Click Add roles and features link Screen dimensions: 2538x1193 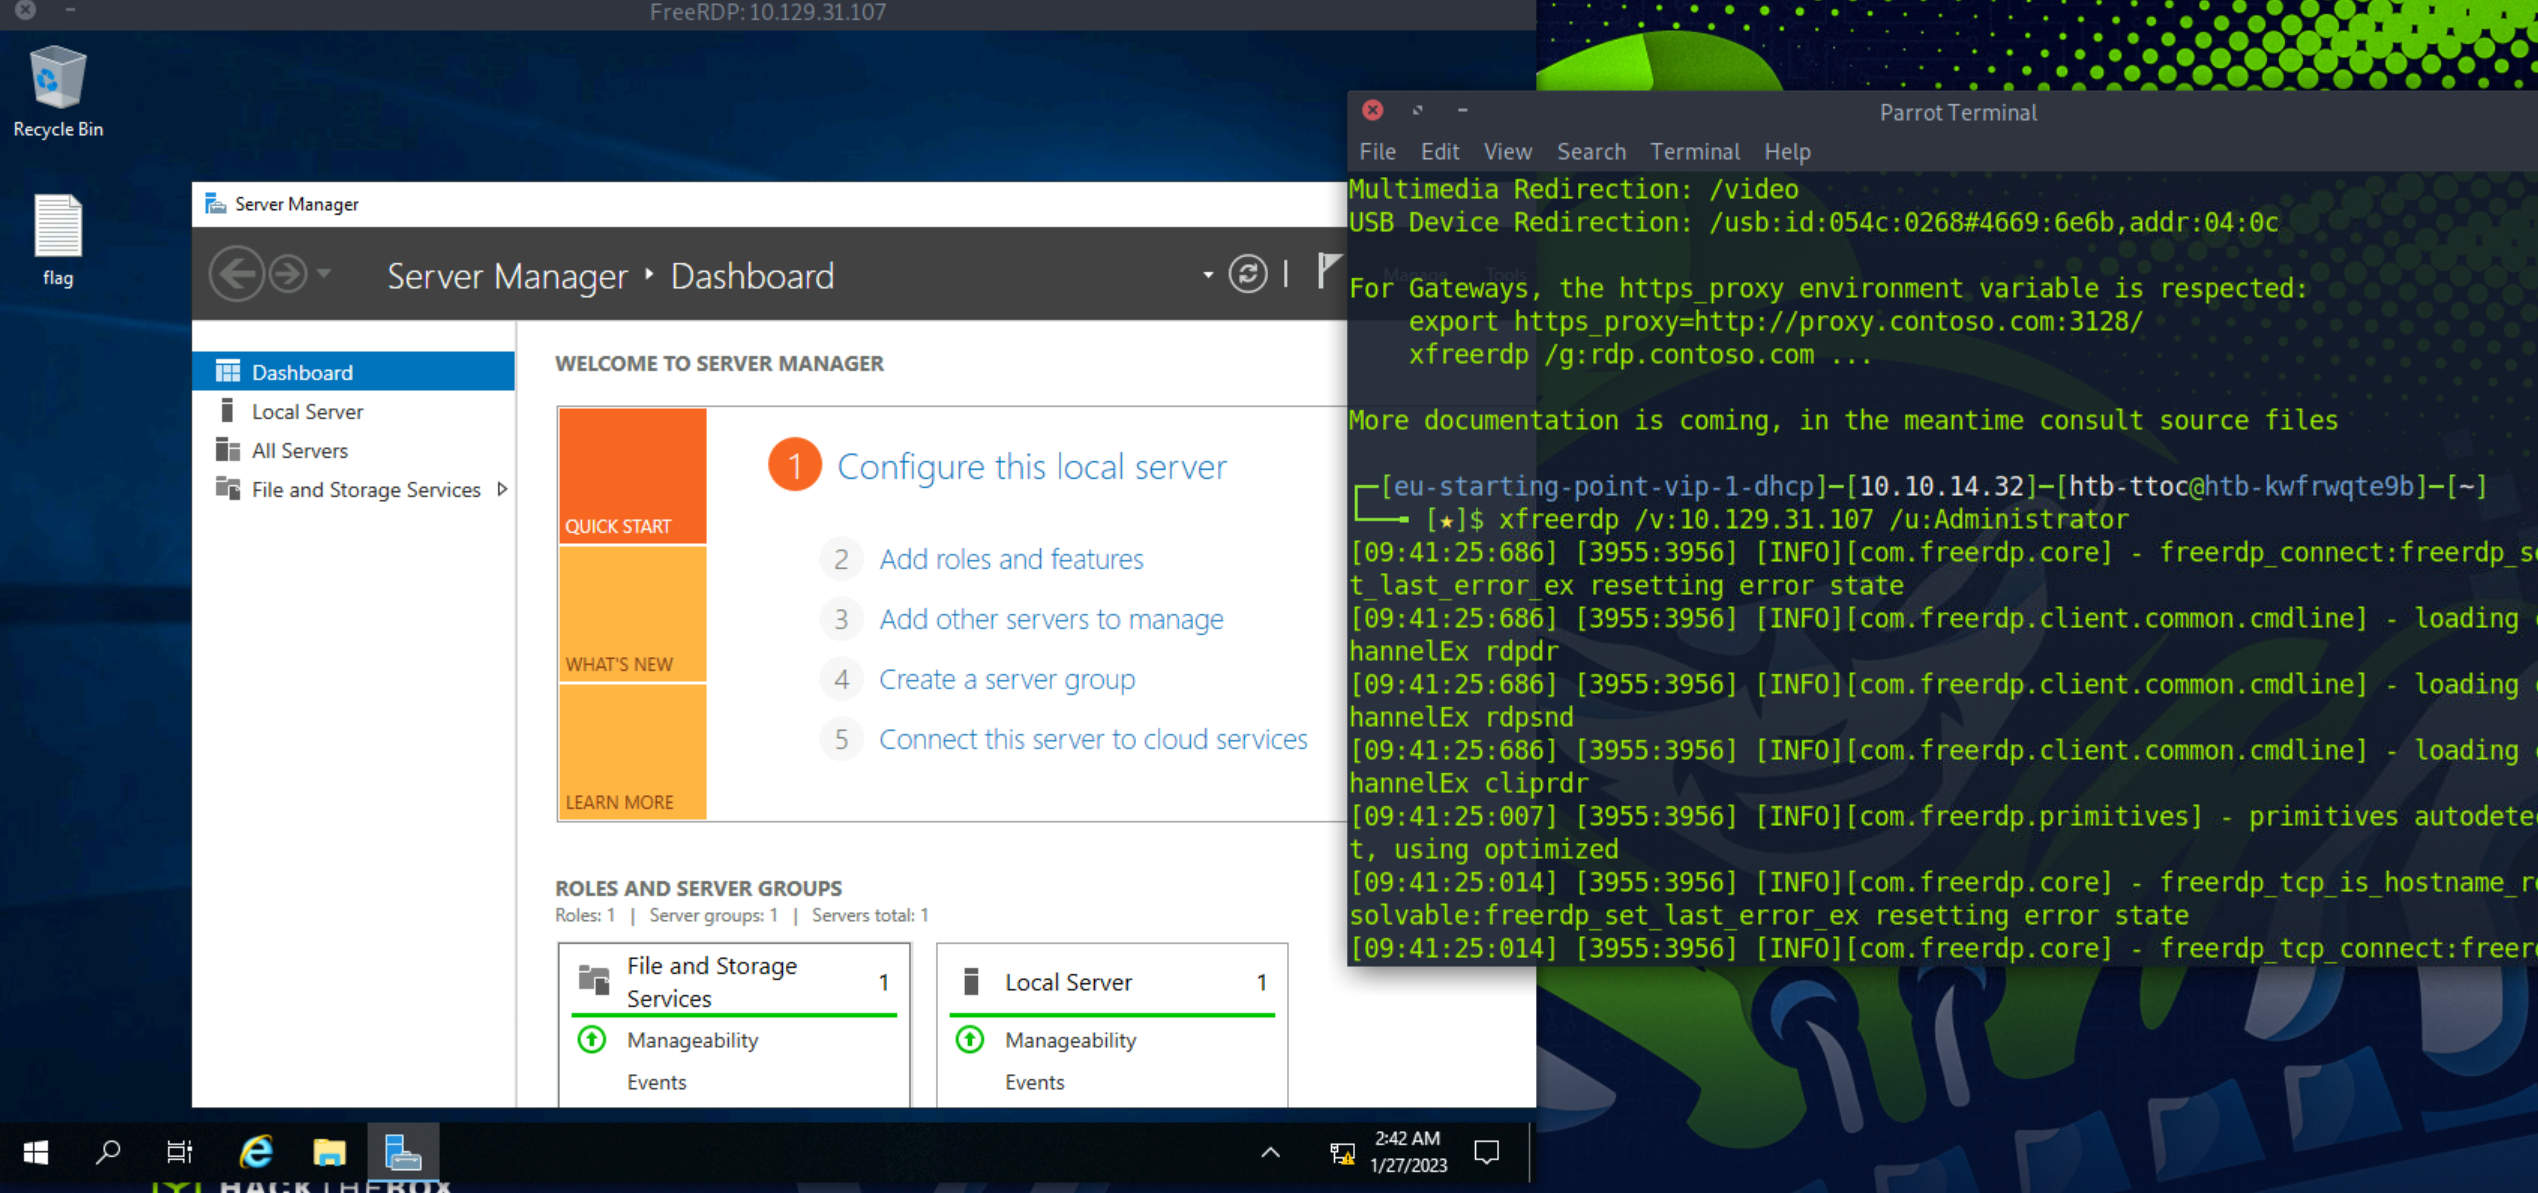[1010, 558]
